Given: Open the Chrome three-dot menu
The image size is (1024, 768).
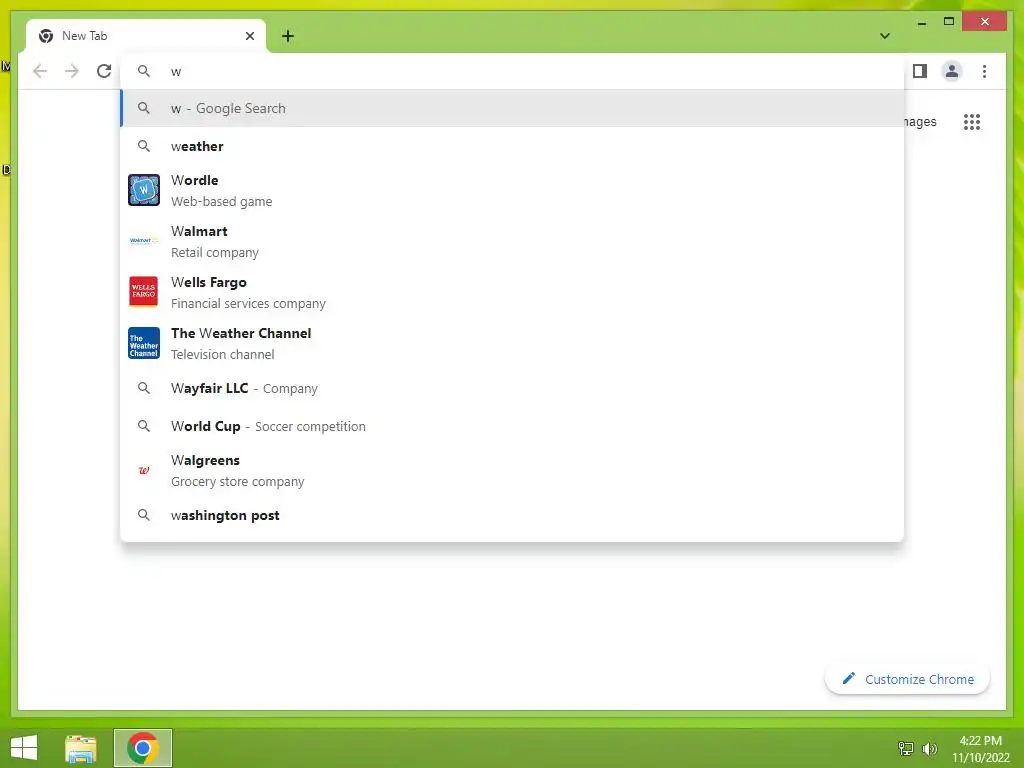Looking at the screenshot, I should (x=984, y=71).
